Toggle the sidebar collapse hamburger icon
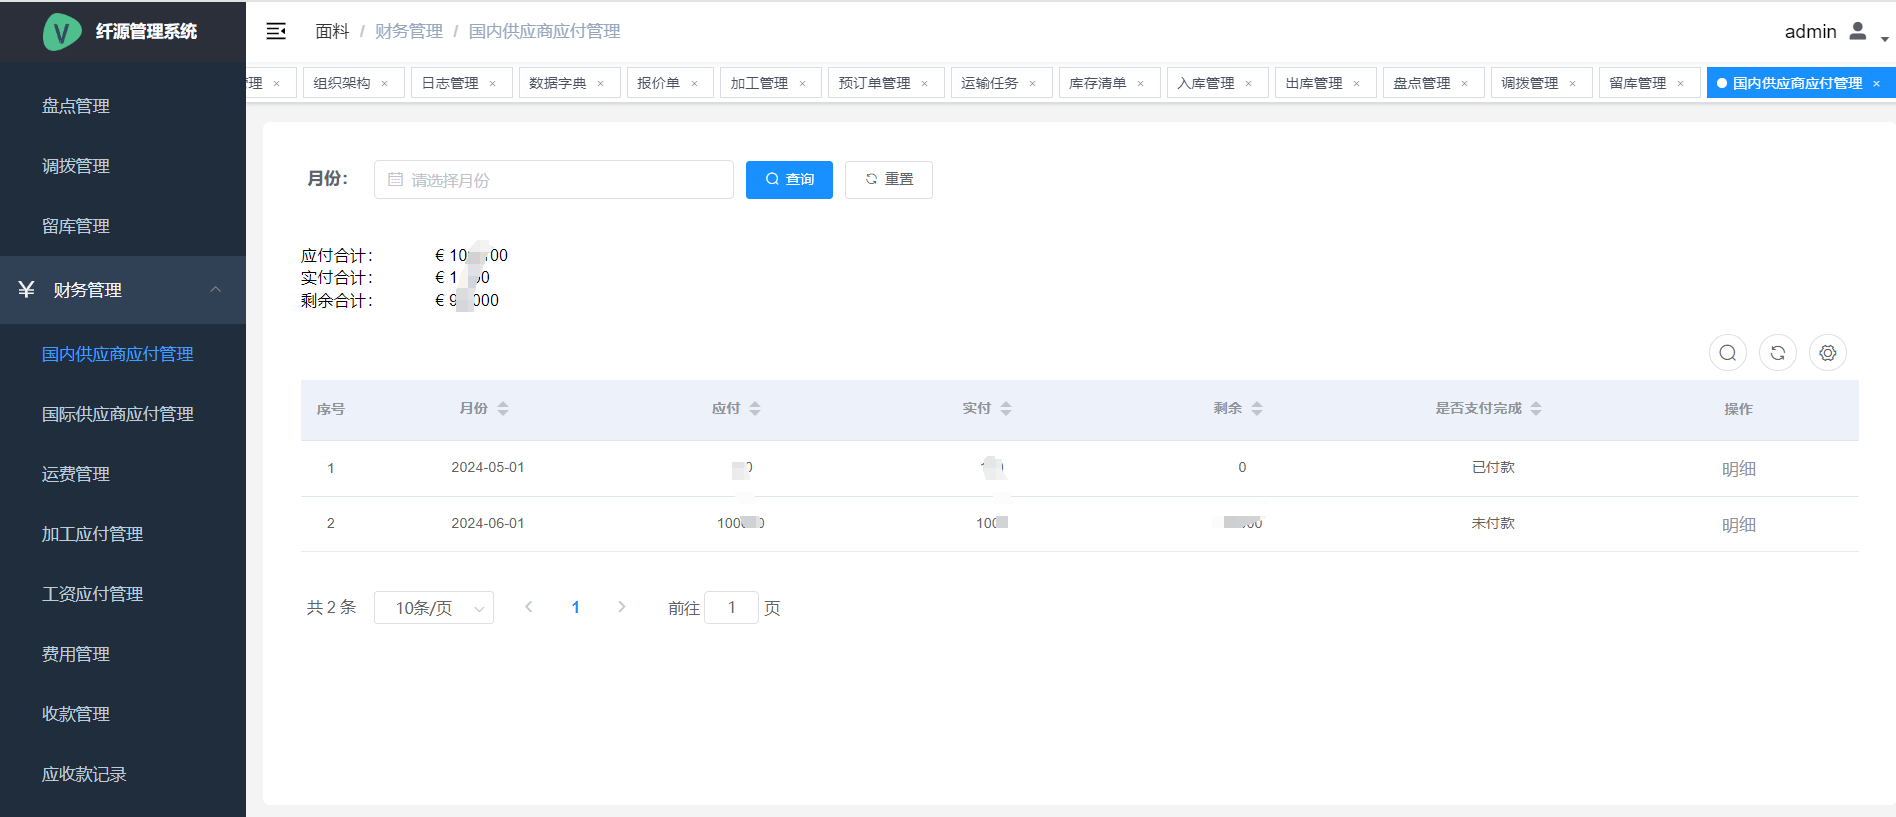1896x817 pixels. 276,32
